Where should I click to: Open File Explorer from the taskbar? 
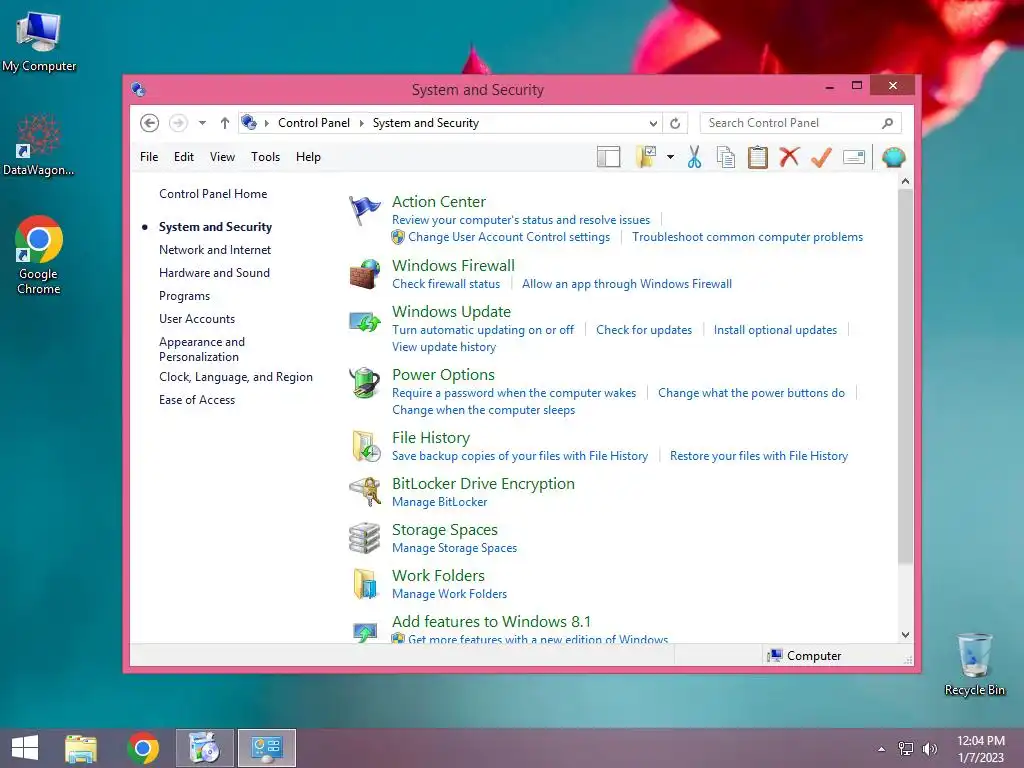[81, 748]
